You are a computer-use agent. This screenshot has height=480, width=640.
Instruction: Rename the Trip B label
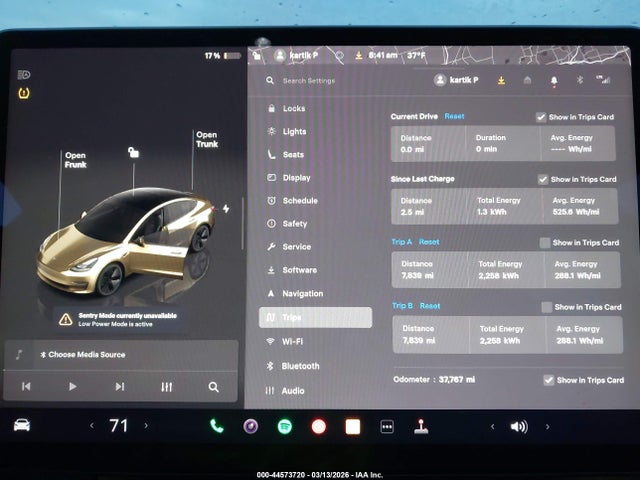click(x=402, y=306)
